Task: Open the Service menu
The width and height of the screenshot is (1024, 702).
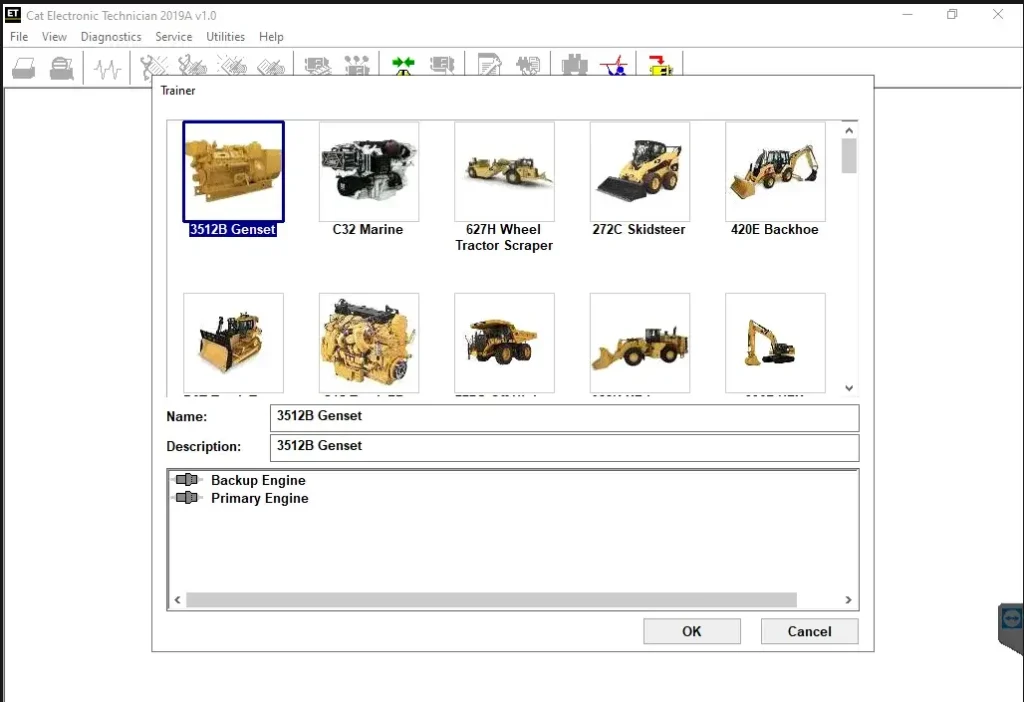Action: coord(173,37)
